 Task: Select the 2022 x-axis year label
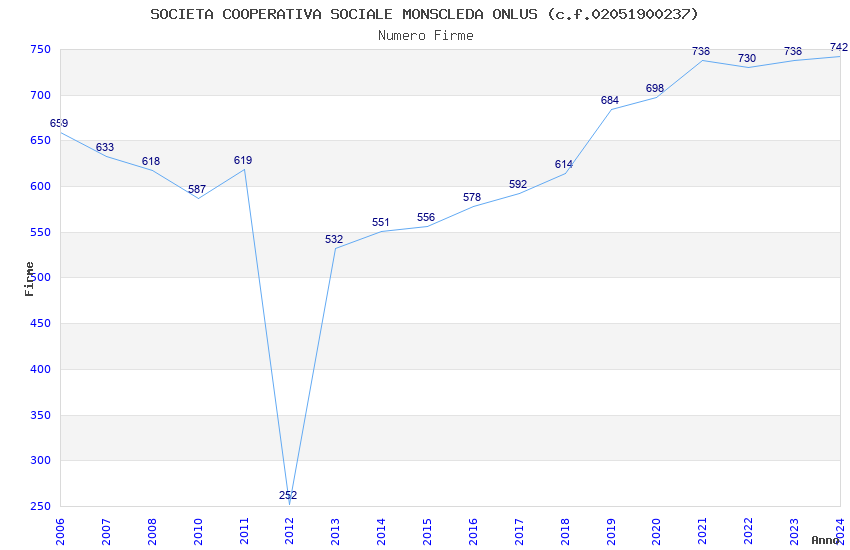(749, 532)
